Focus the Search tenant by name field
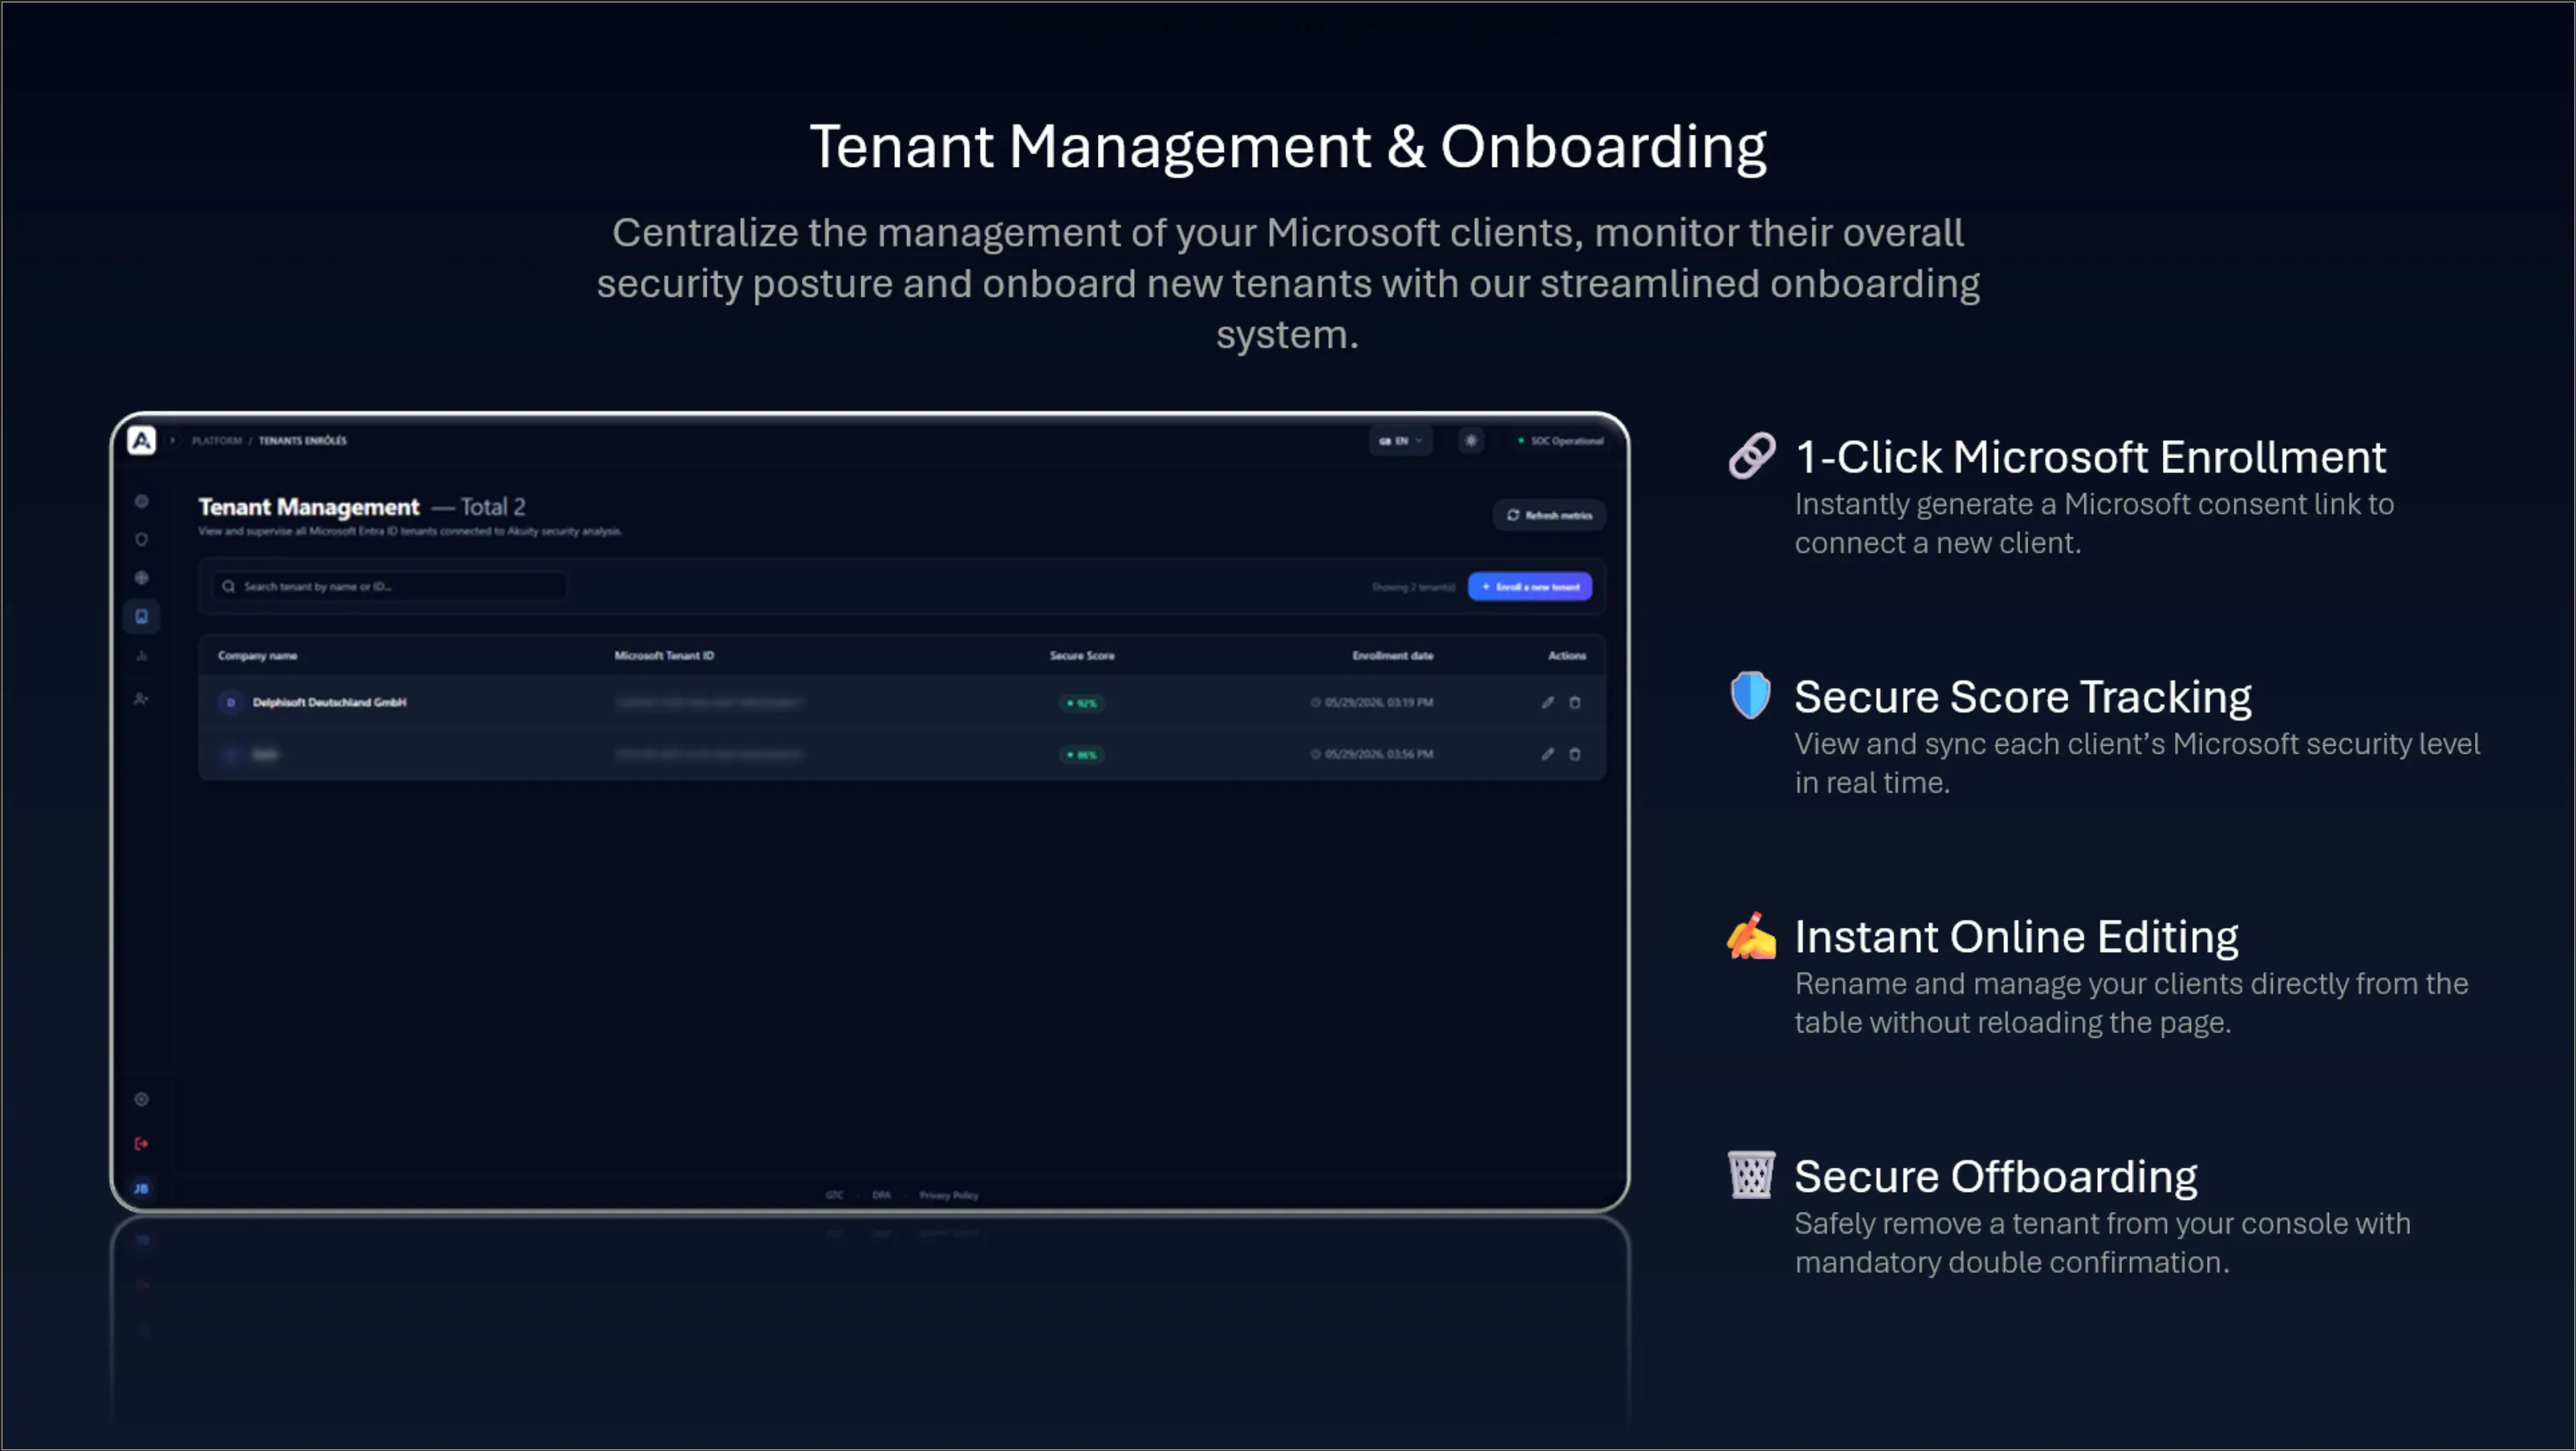 389,587
